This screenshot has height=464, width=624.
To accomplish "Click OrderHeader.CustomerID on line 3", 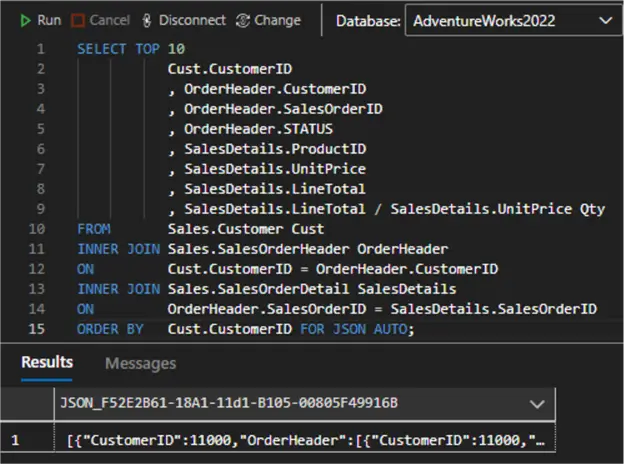I will 275,89.
